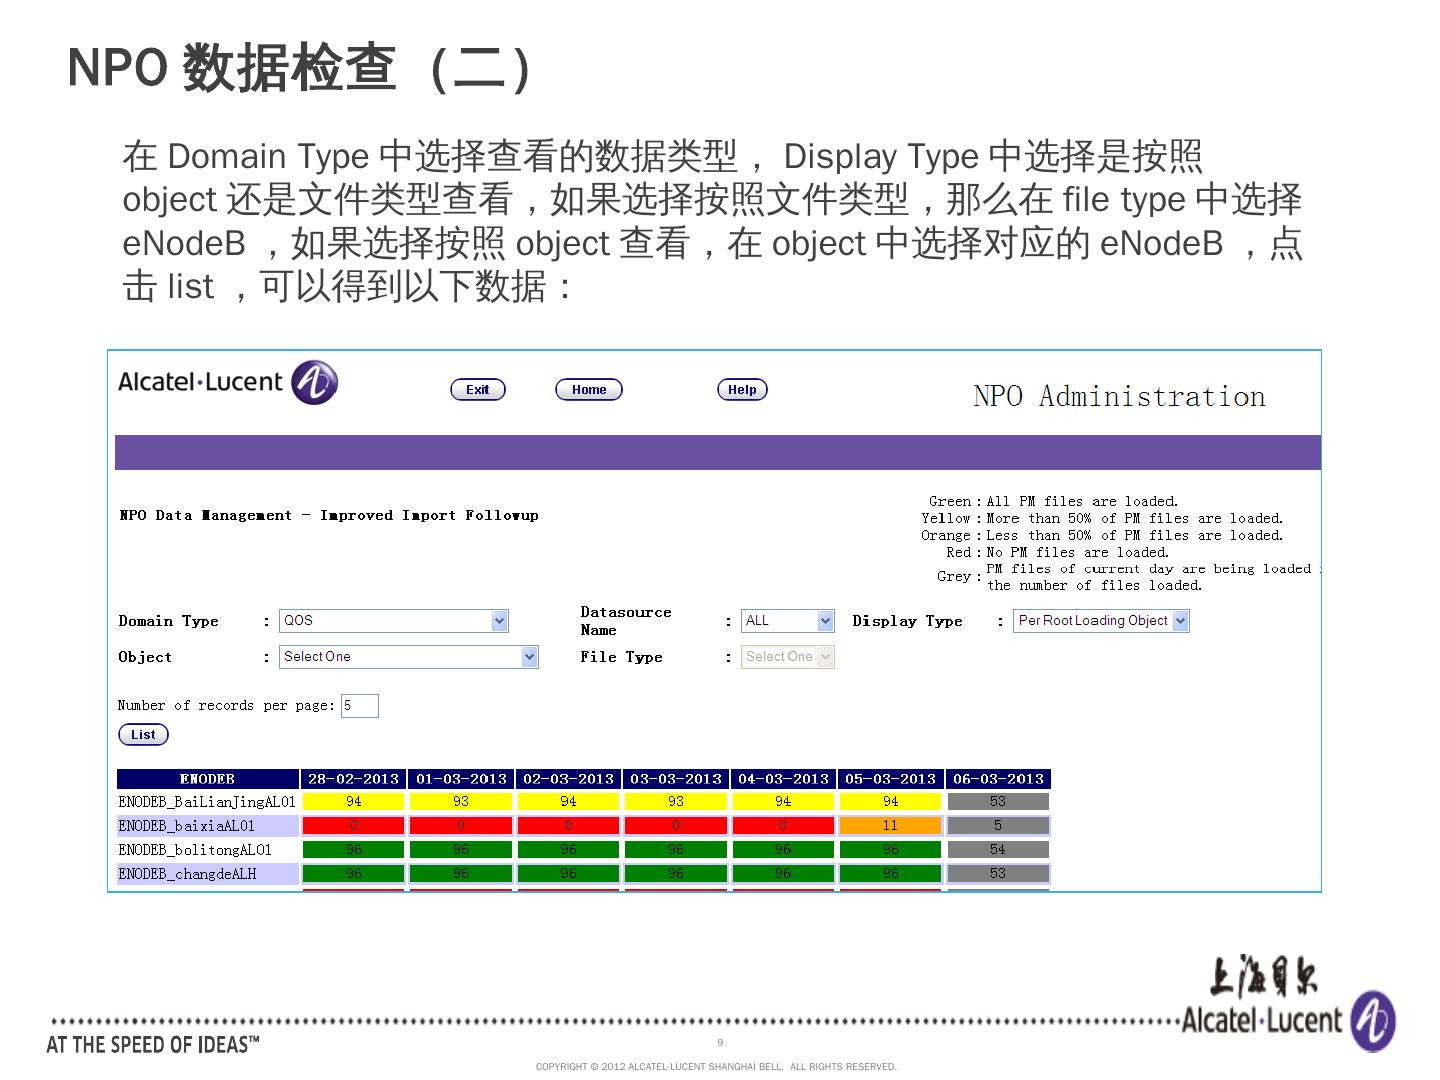Click the orange cell showing 11

point(890,826)
